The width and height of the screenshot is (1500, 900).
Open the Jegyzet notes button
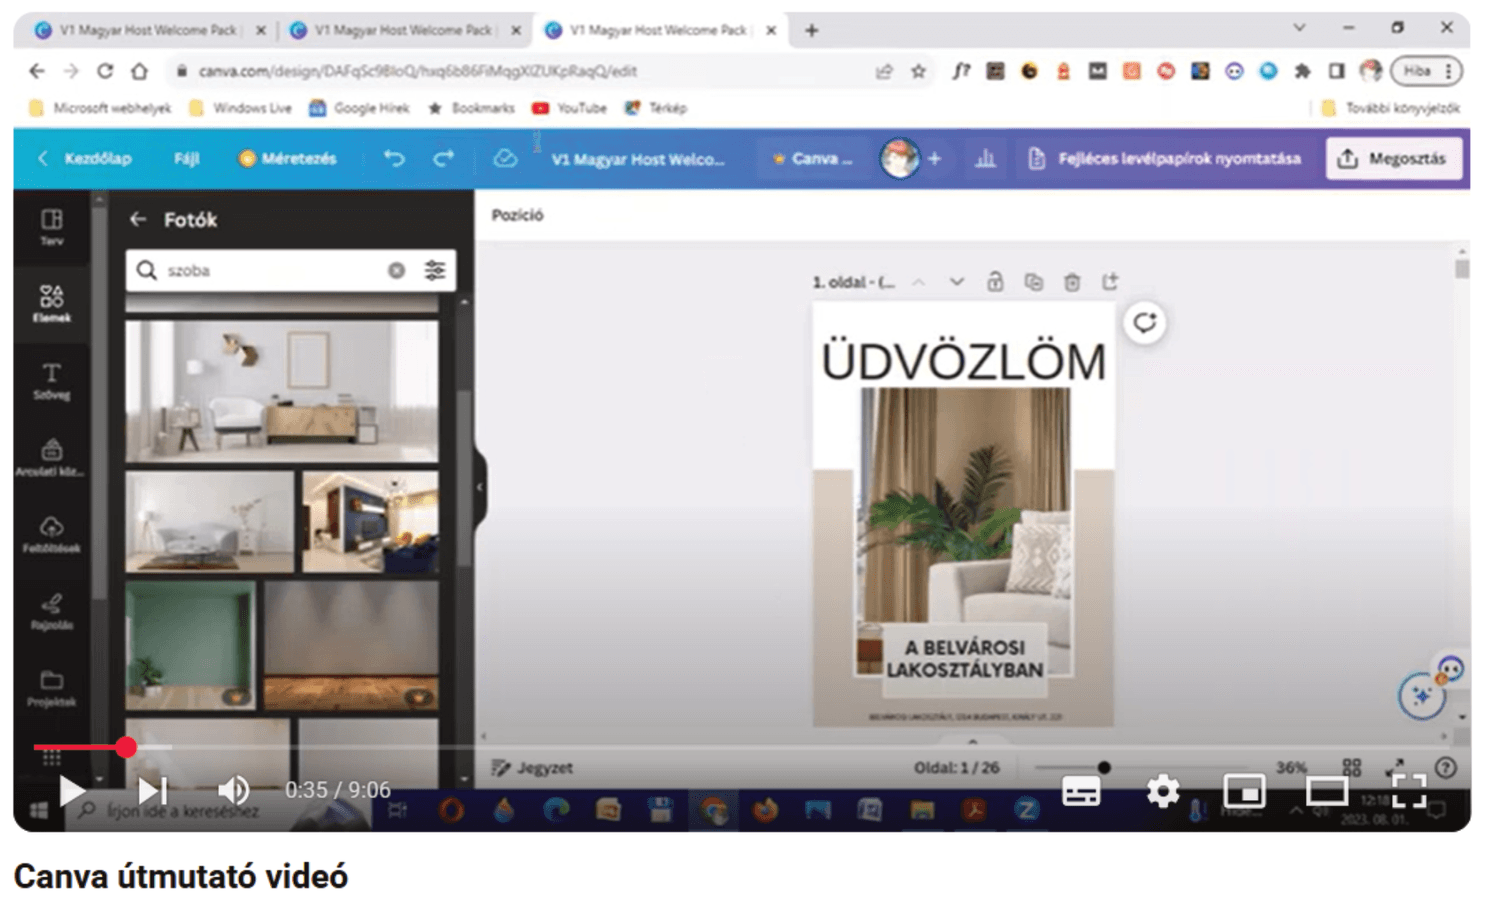[x=533, y=768]
